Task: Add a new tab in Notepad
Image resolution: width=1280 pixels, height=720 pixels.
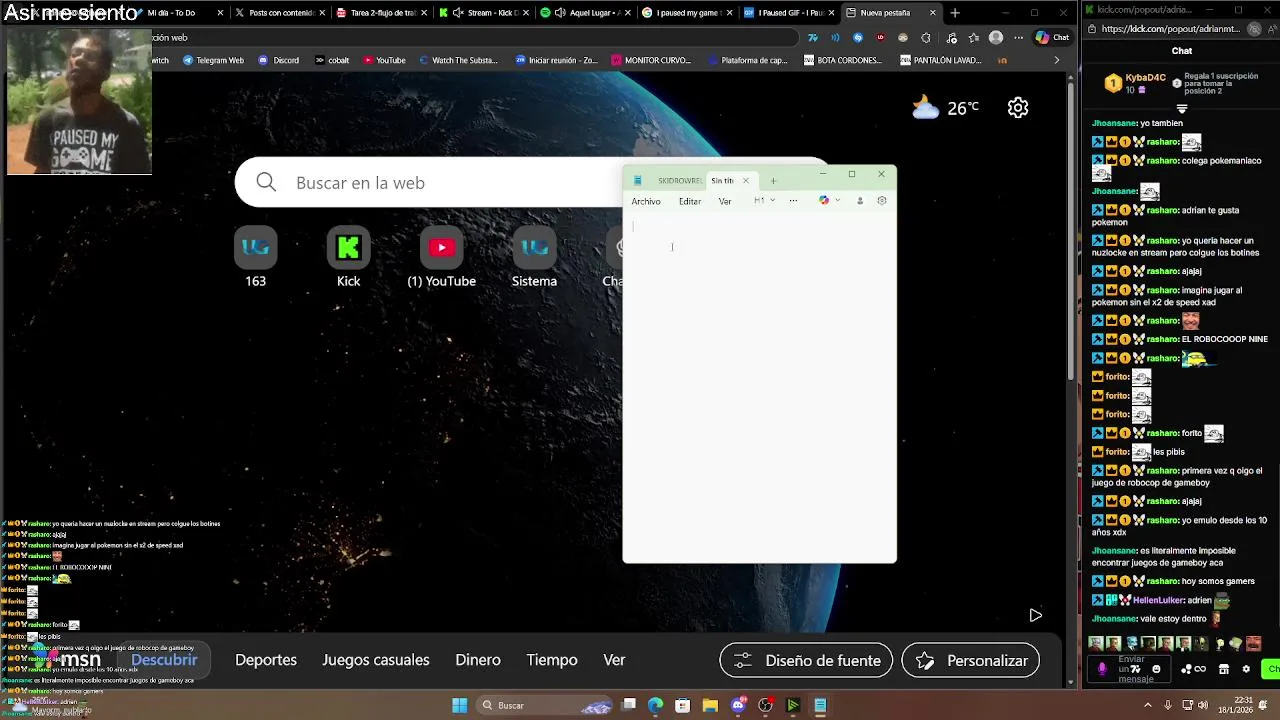Action: (x=773, y=180)
